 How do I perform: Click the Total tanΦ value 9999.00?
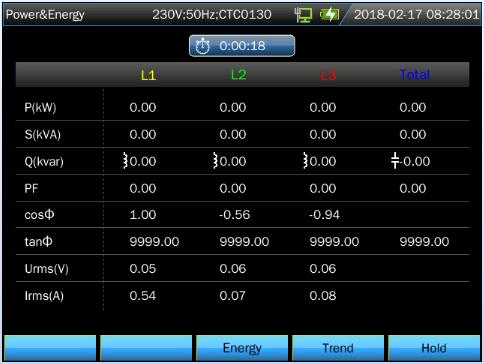pos(424,241)
